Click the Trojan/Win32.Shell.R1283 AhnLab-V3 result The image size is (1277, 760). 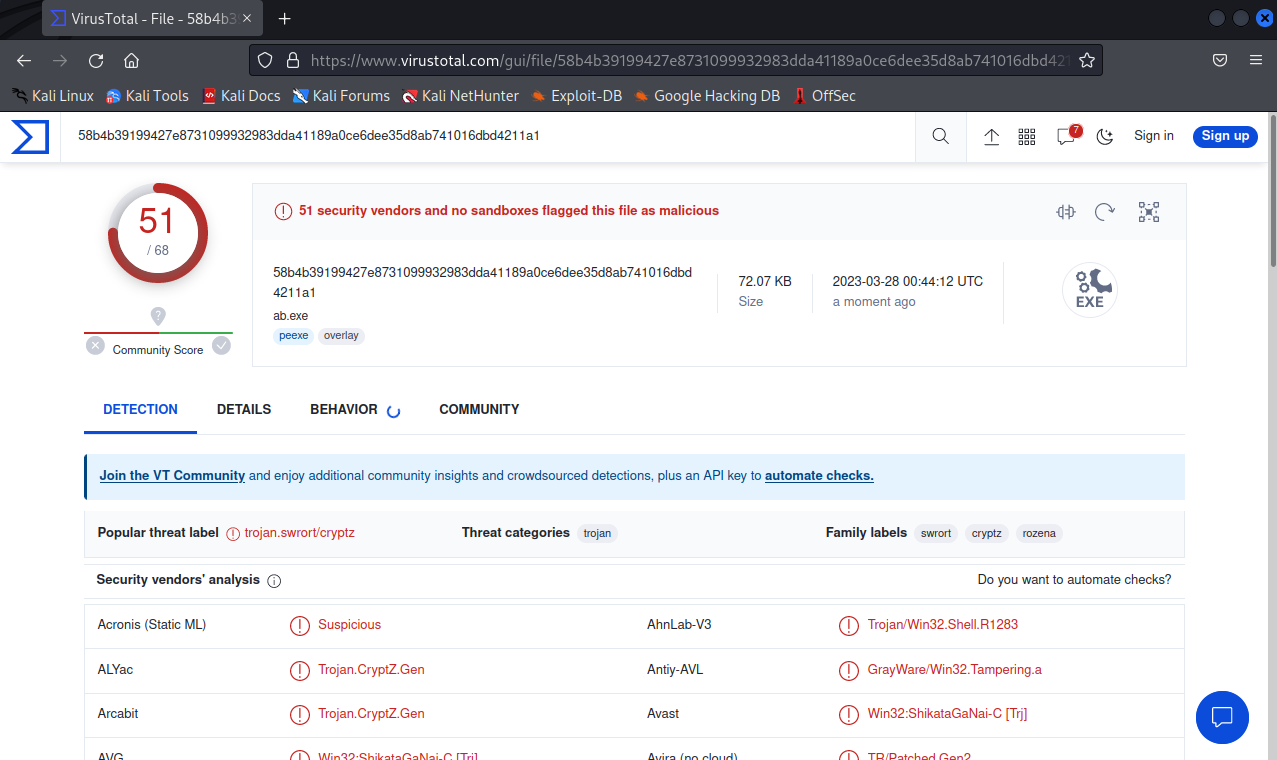(x=942, y=625)
